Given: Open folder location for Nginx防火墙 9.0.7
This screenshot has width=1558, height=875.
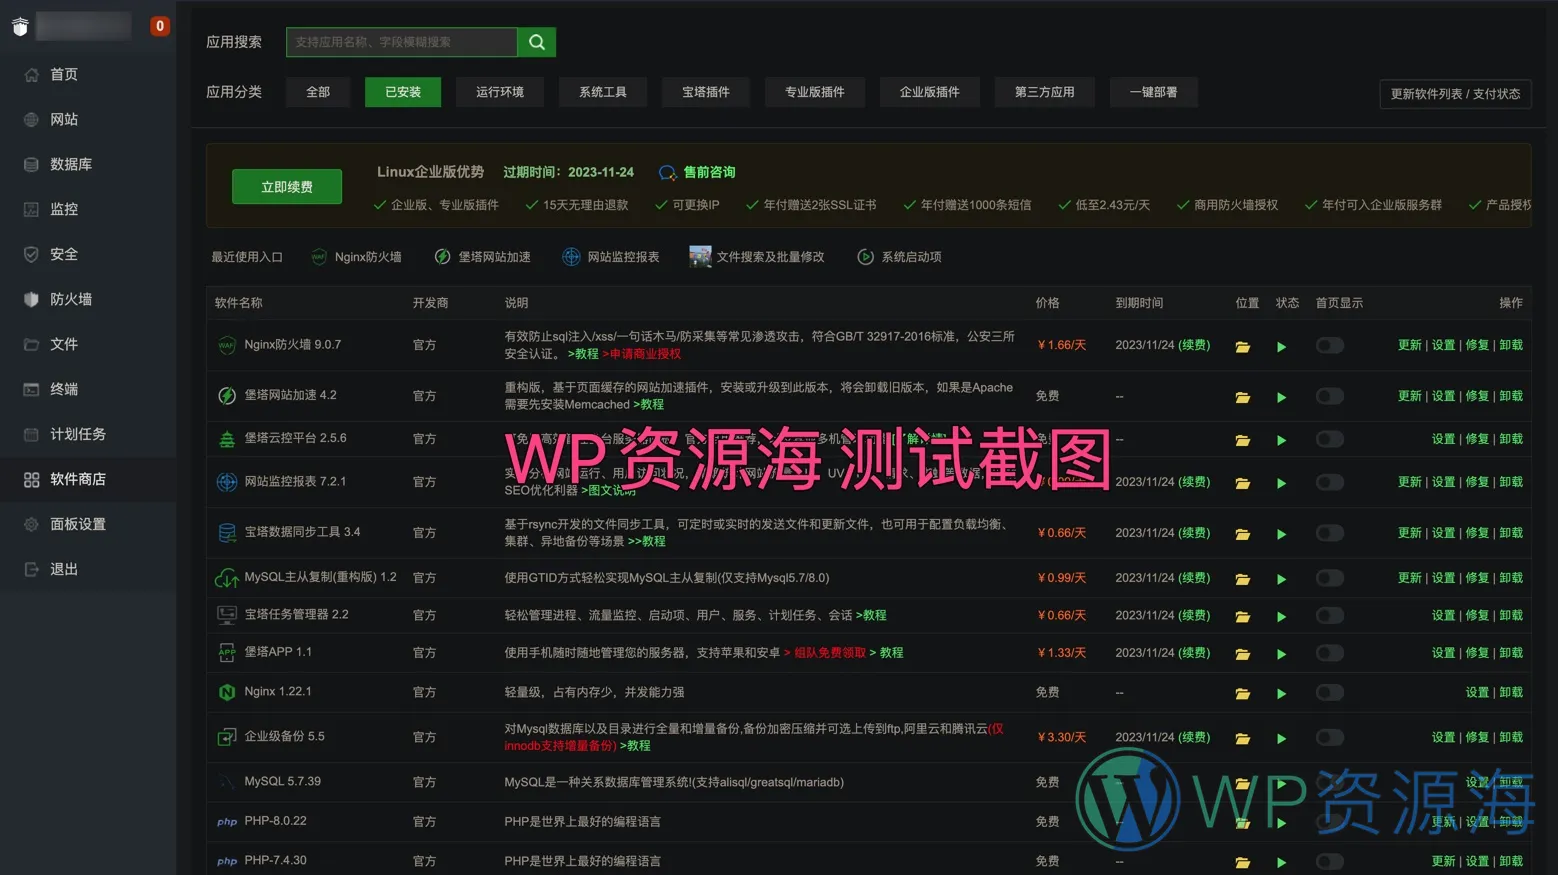Looking at the screenshot, I should pyautogui.click(x=1242, y=347).
